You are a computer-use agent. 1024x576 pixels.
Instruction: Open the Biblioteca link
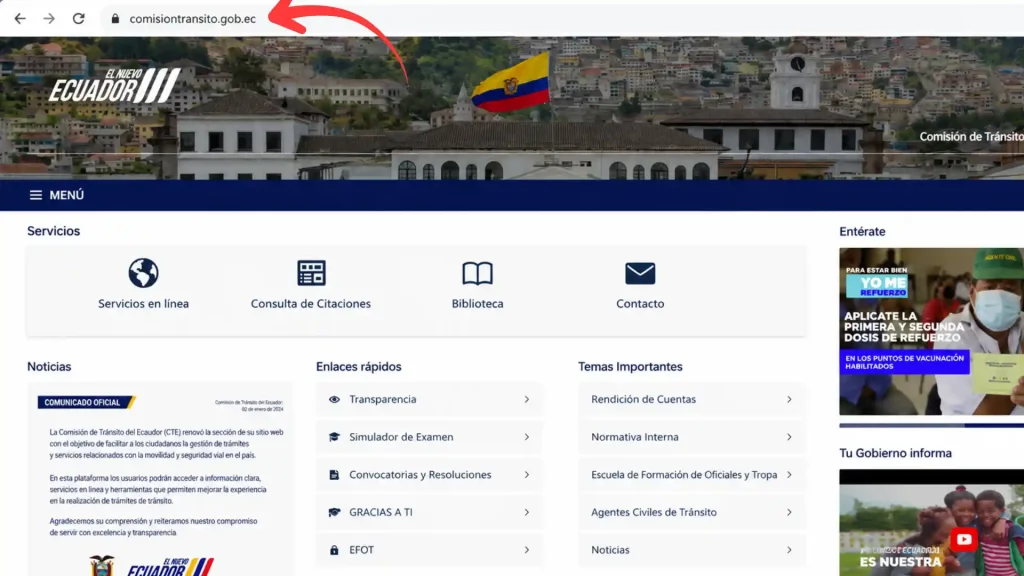click(x=477, y=304)
